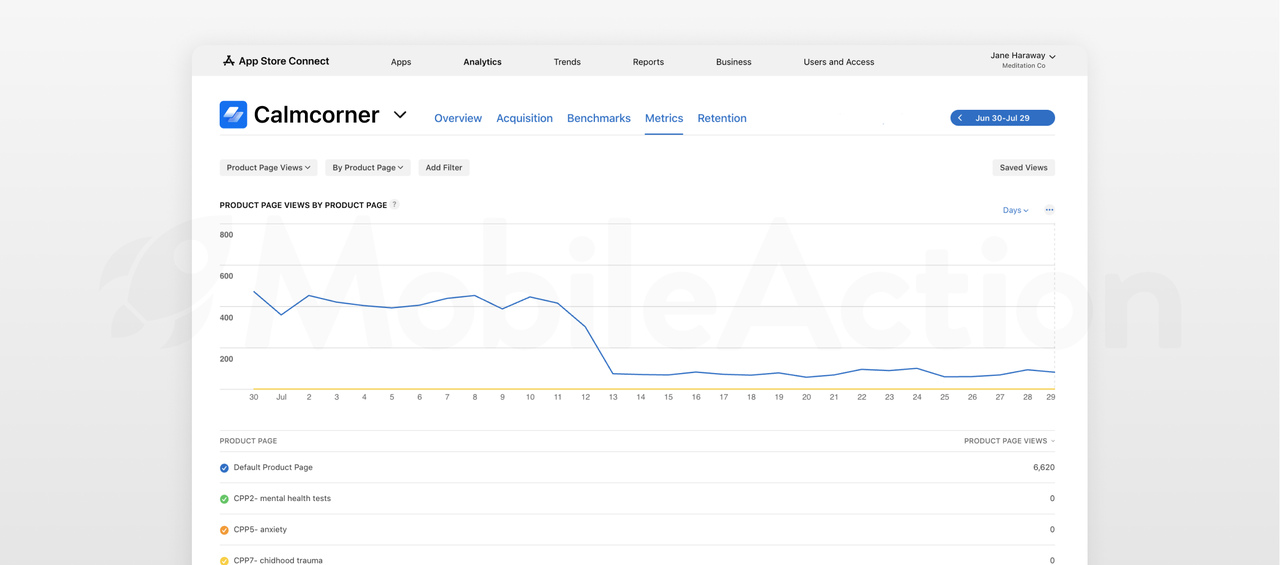Open the Trends menu item

567,62
